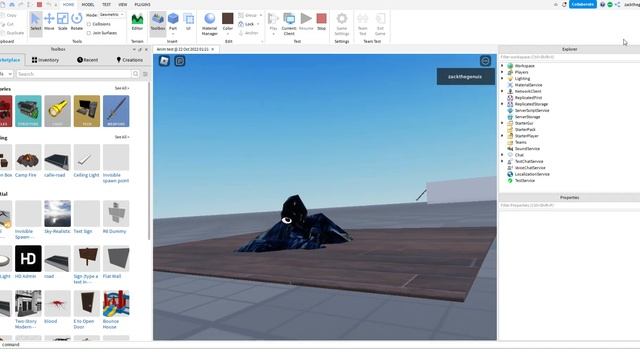Open the chat icon in viewport
The height and width of the screenshot is (360, 640).
(180, 61)
